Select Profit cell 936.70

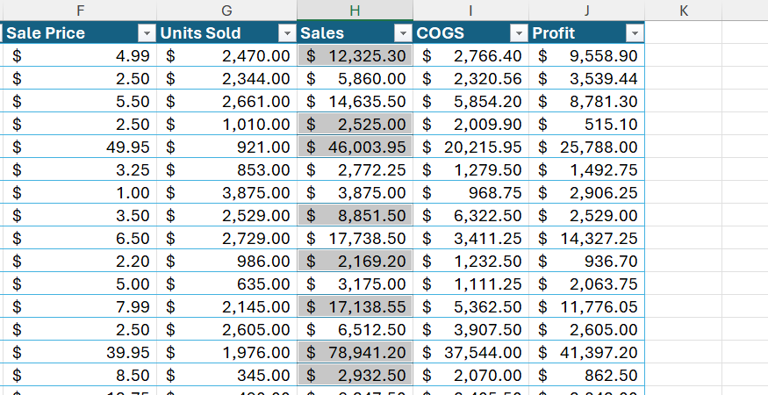(x=586, y=261)
